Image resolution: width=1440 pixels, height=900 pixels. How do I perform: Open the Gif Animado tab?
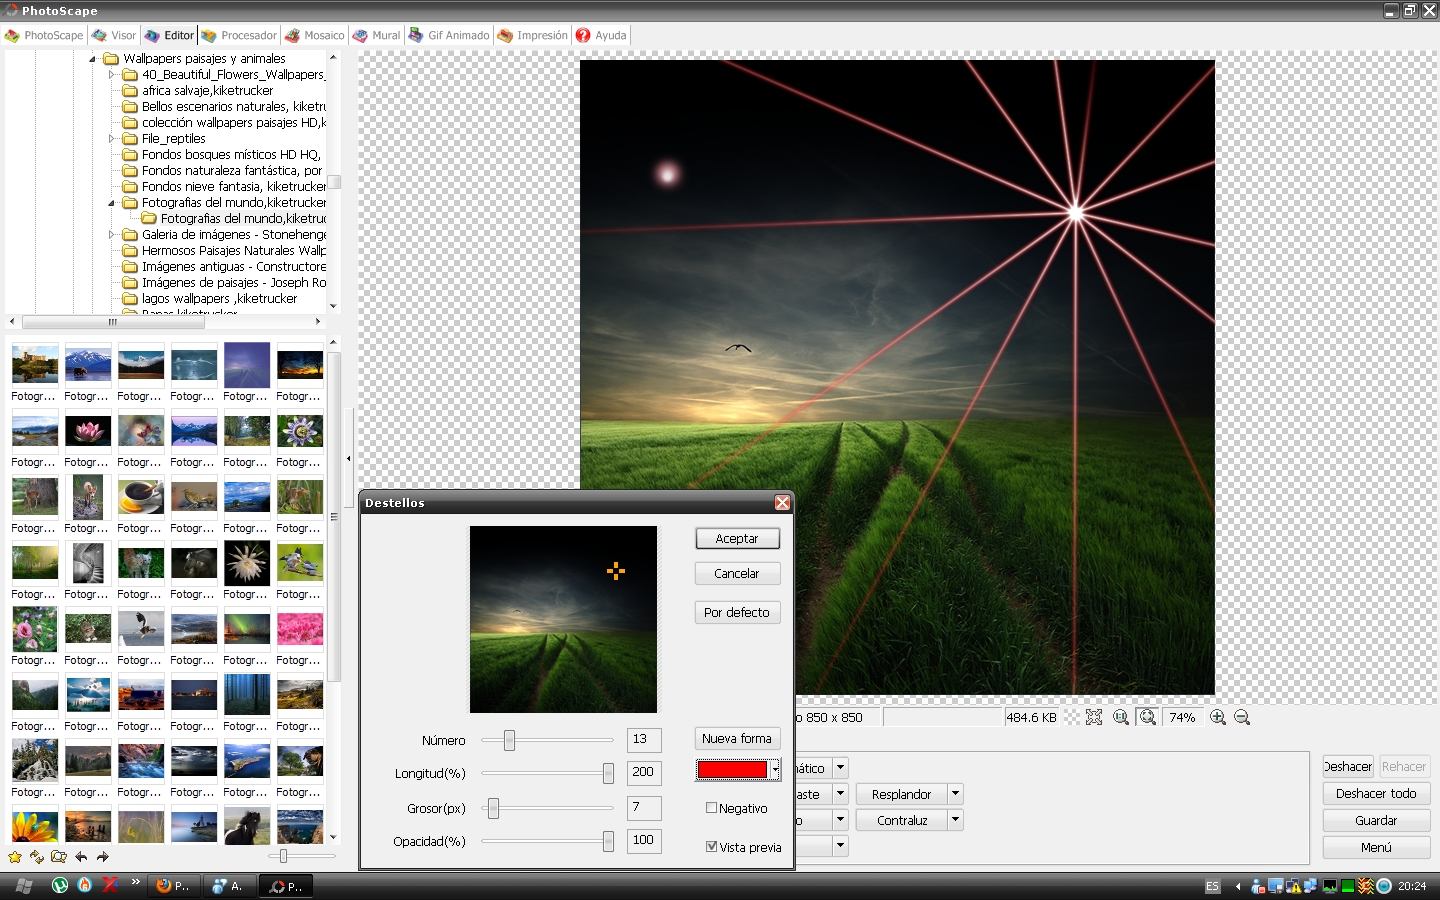pos(449,35)
